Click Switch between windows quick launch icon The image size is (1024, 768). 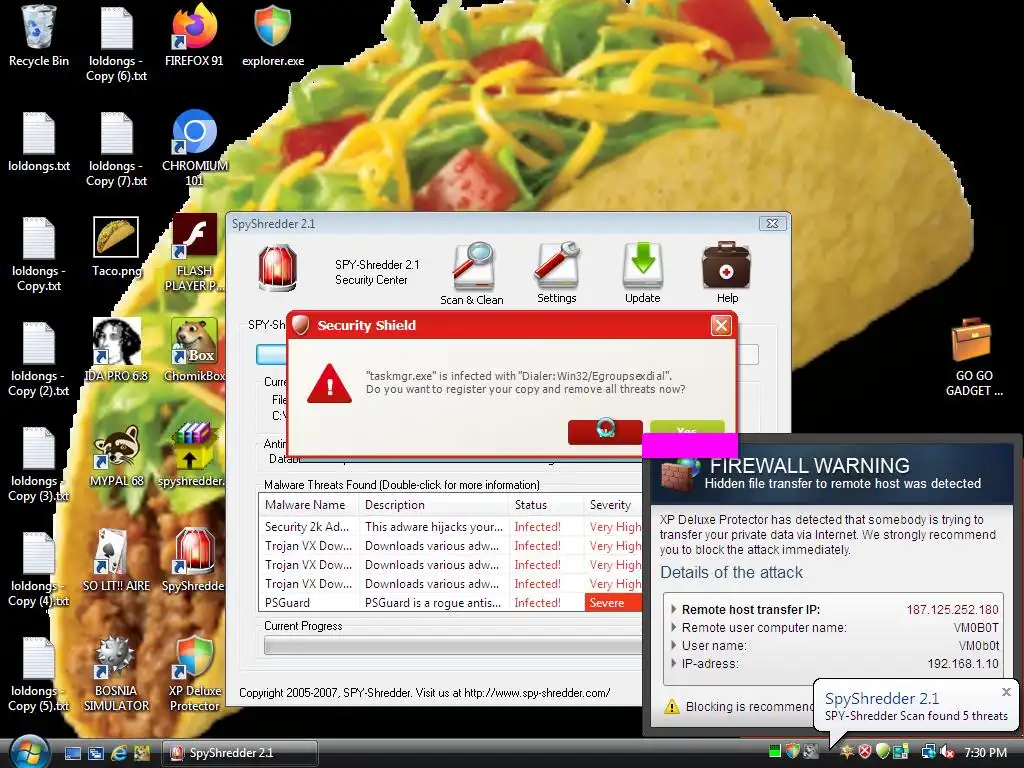[95, 753]
